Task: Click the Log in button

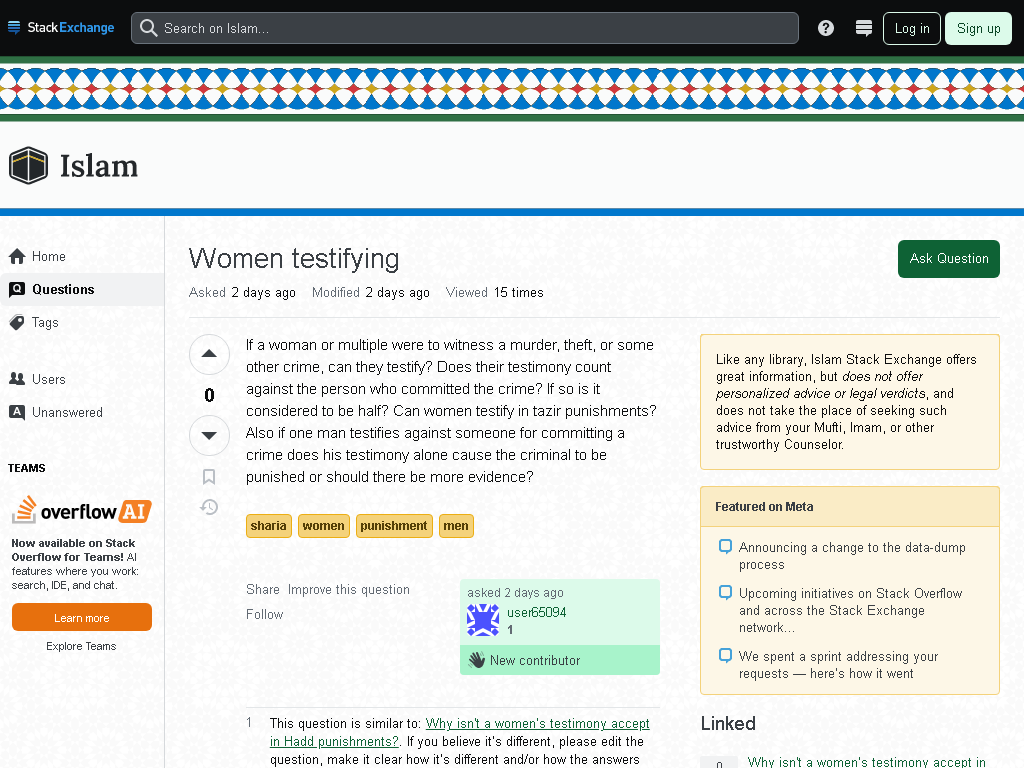Action: (912, 29)
